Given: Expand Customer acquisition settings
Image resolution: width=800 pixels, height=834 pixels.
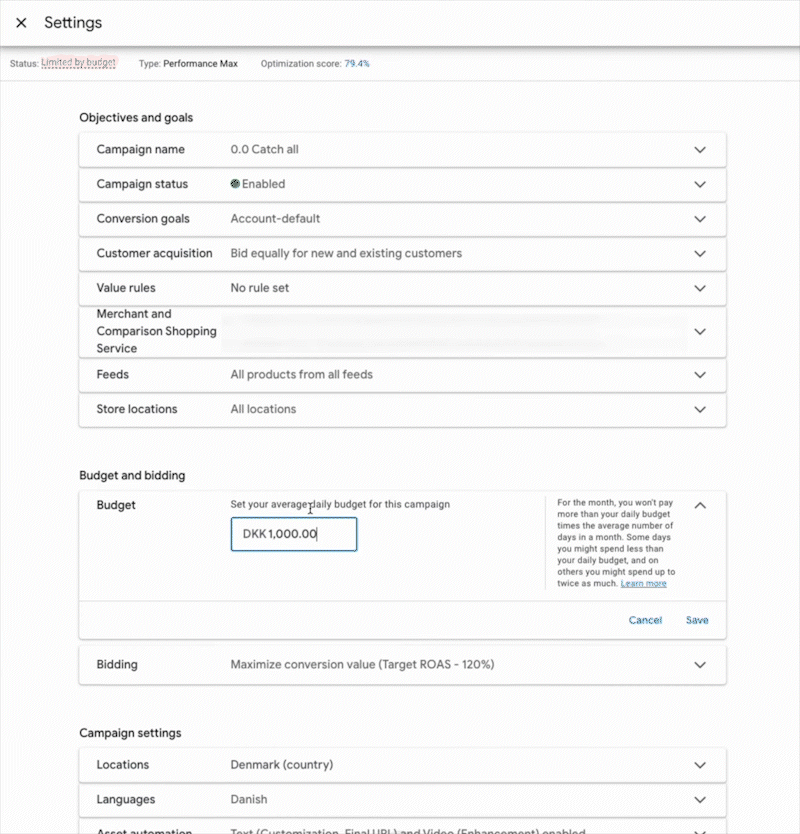Looking at the screenshot, I should (x=699, y=254).
